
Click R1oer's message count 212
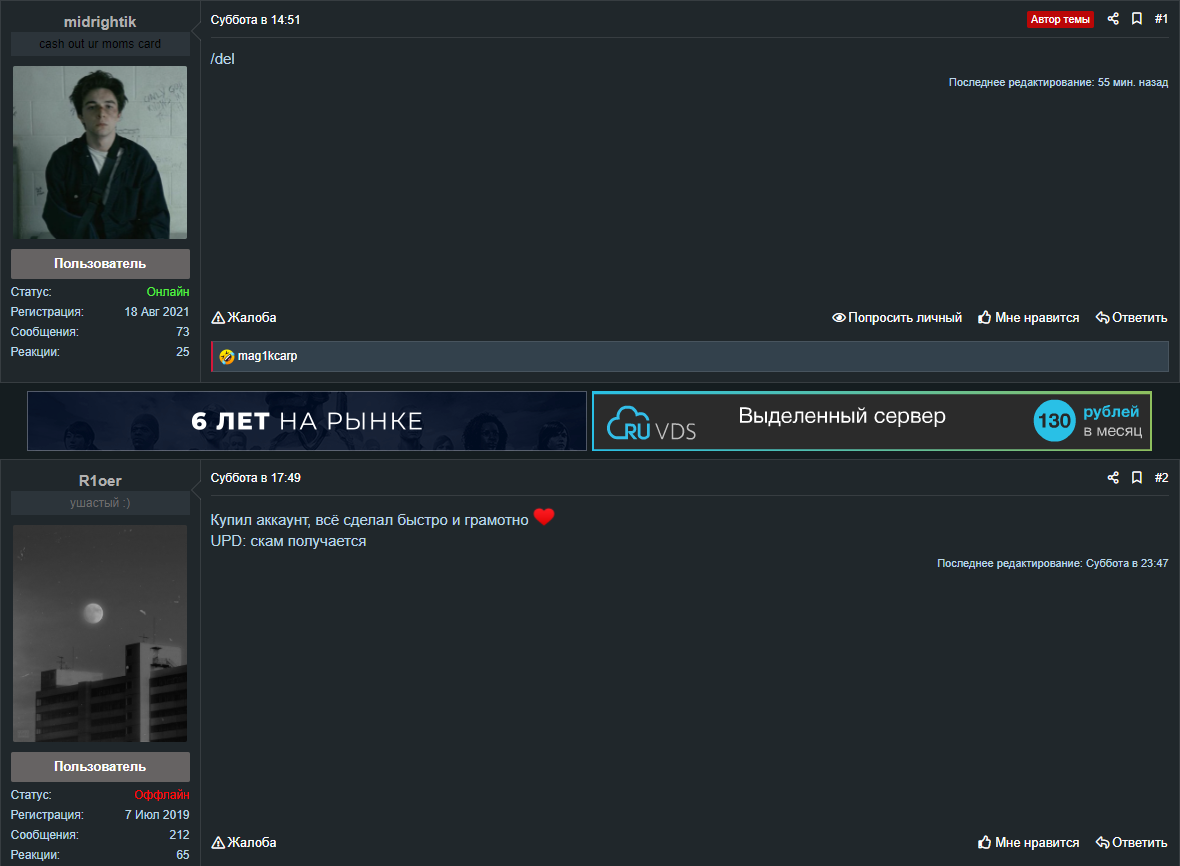click(179, 835)
